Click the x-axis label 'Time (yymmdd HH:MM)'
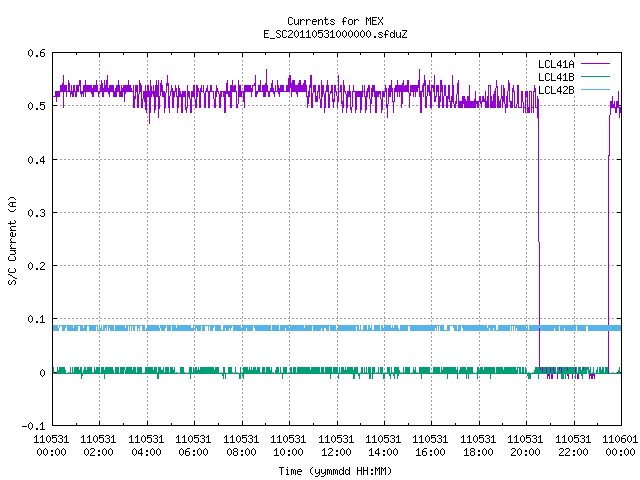Viewport: 640px width, 480px height. click(335, 471)
